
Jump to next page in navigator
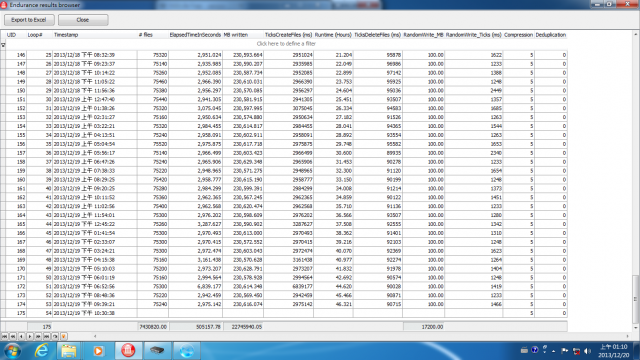tap(38, 336)
